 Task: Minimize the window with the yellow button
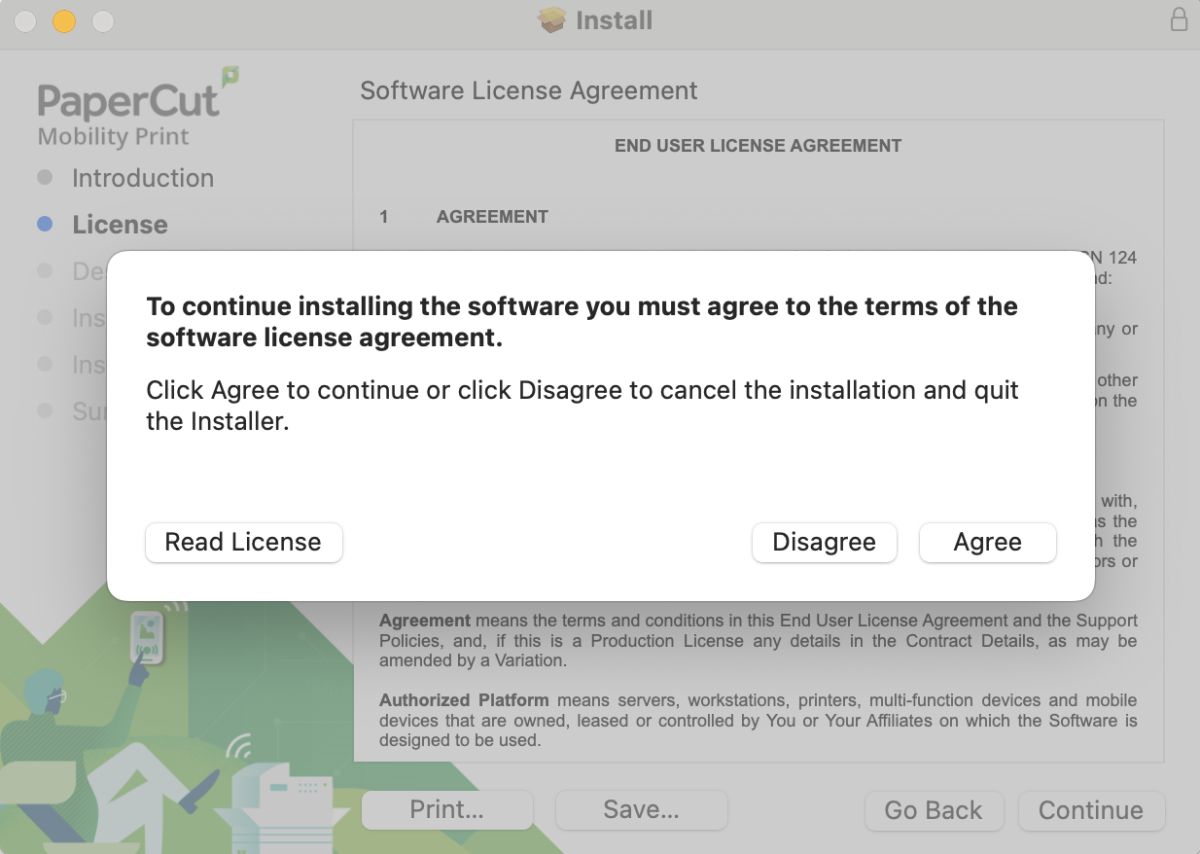click(64, 21)
